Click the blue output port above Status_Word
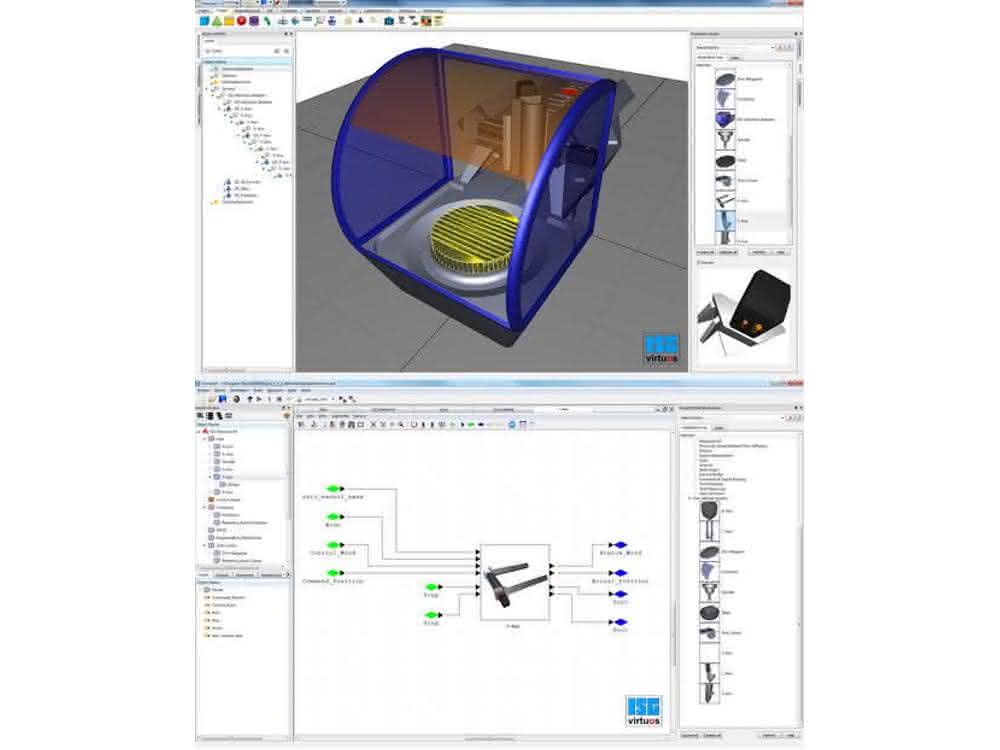The height and width of the screenshot is (750, 1000). click(x=619, y=545)
